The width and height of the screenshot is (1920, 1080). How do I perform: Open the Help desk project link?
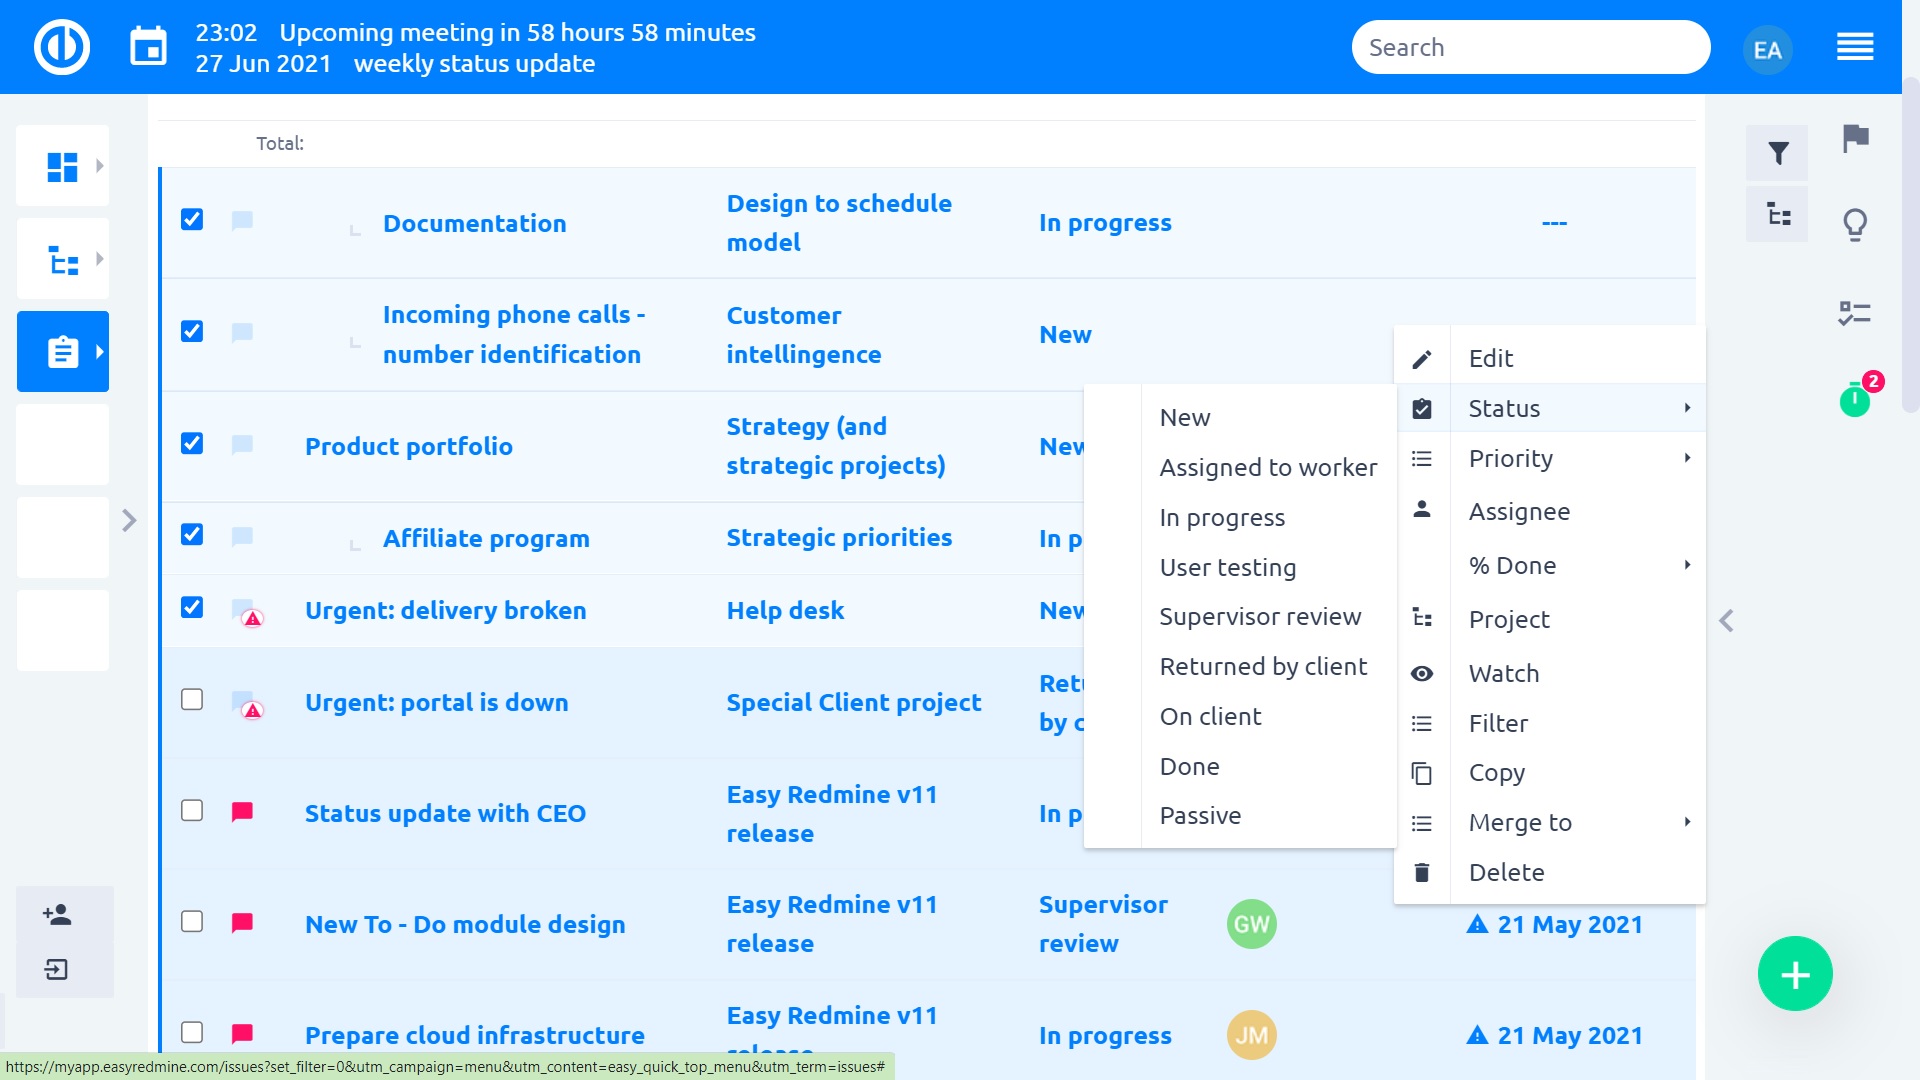[785, 610]
